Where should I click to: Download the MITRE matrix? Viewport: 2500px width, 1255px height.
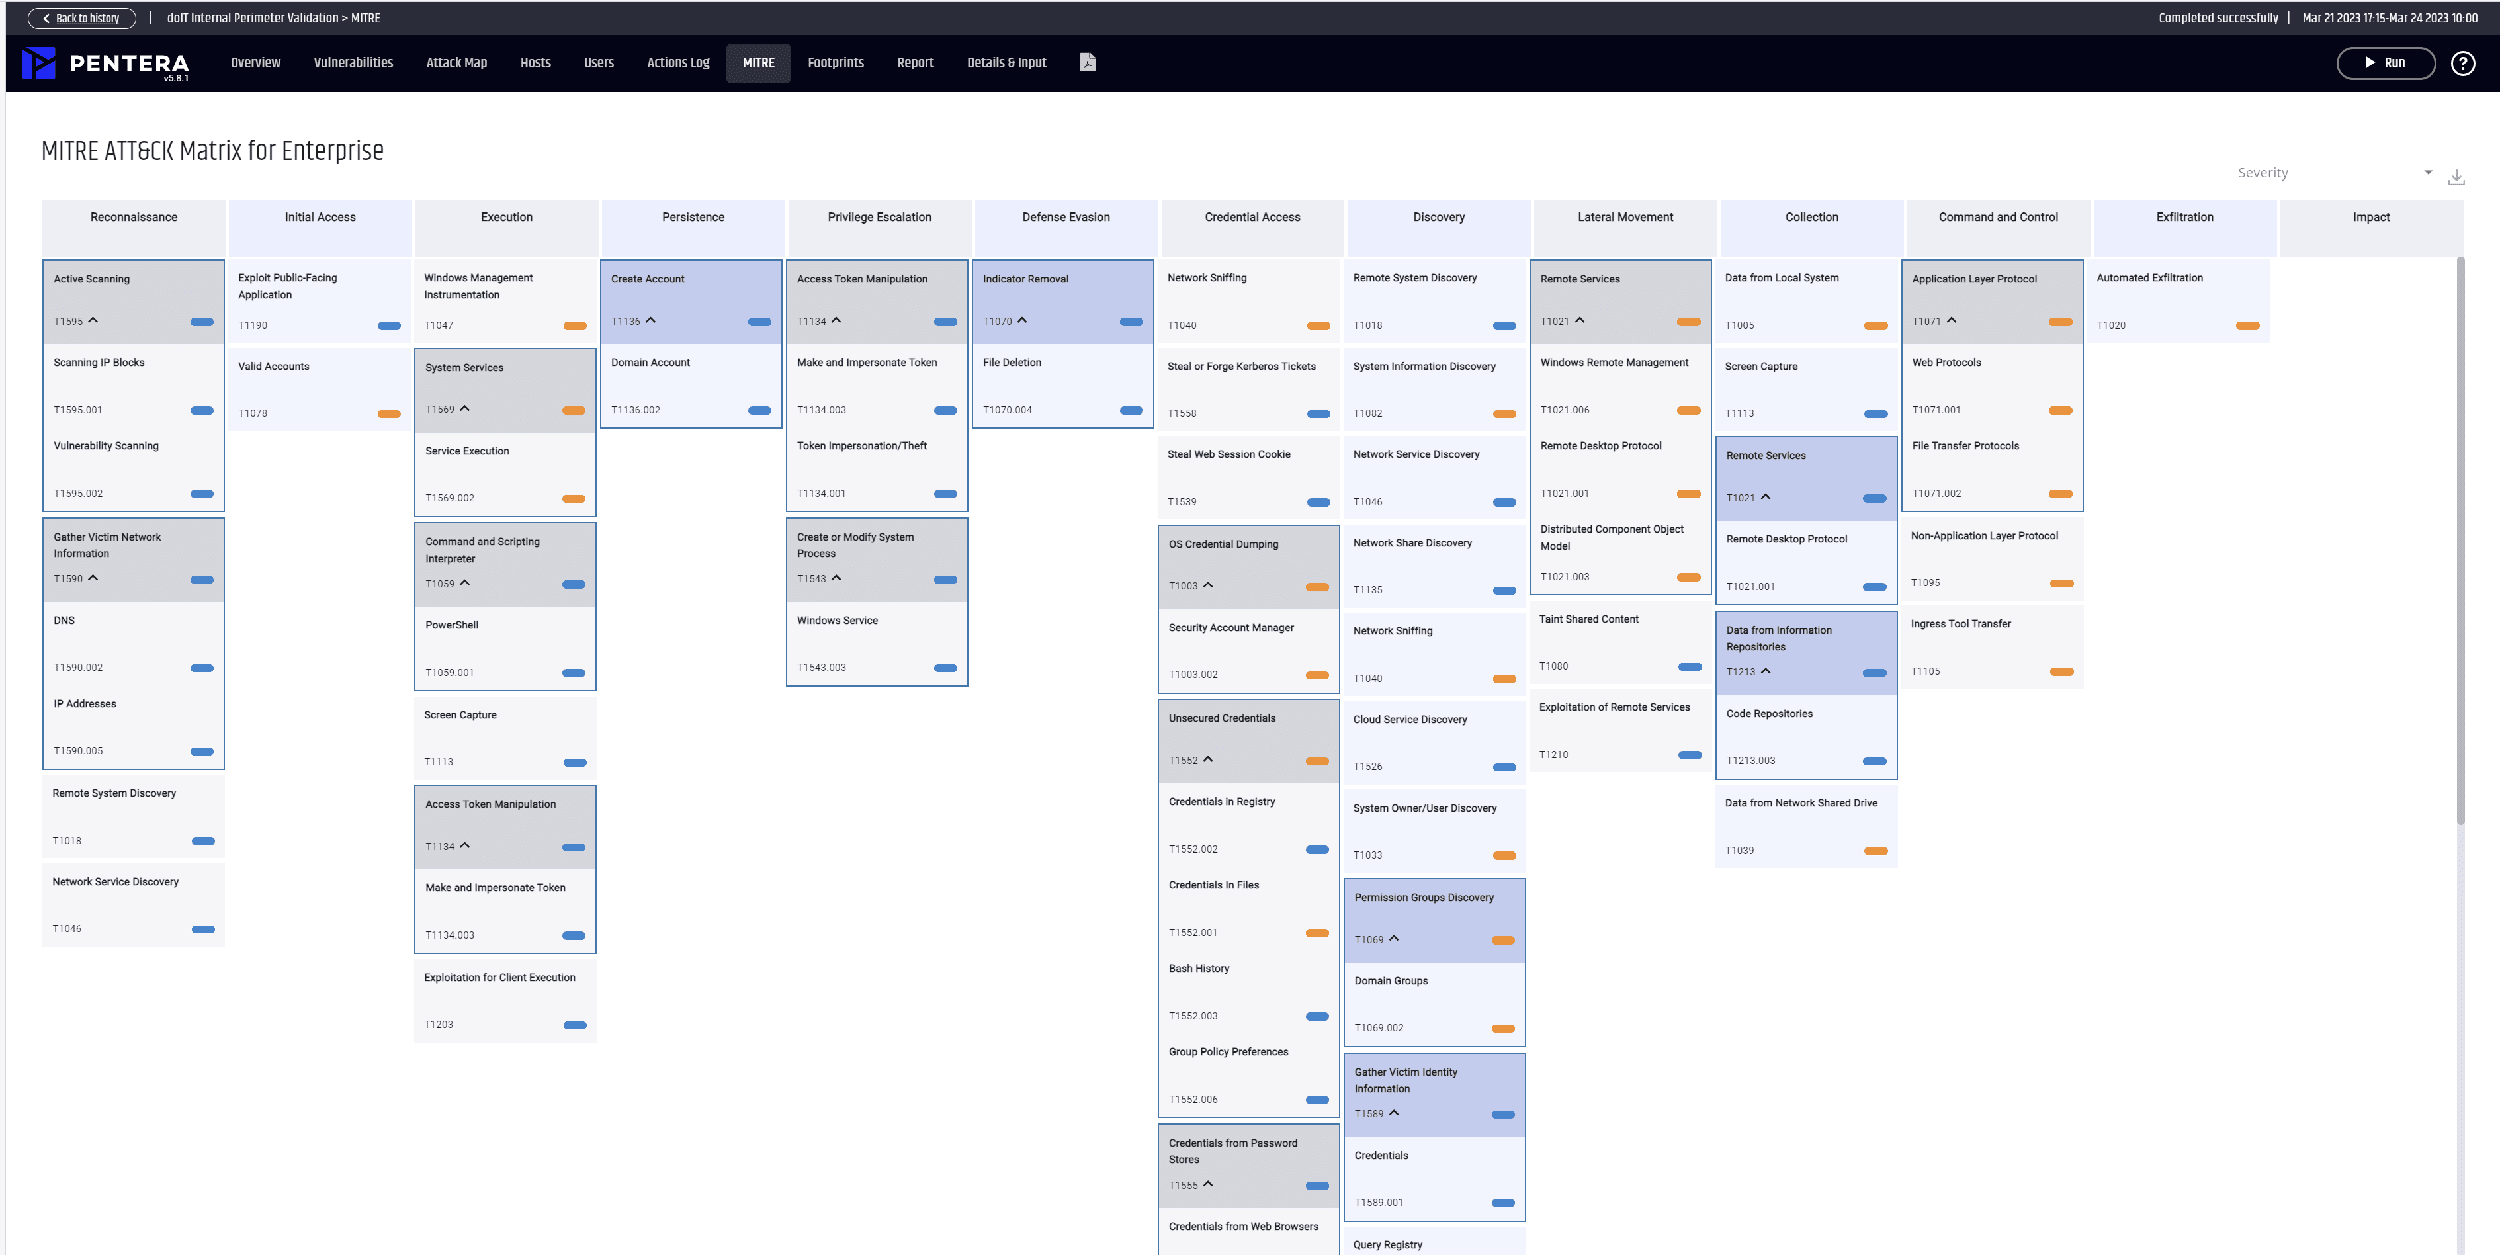2456,177
